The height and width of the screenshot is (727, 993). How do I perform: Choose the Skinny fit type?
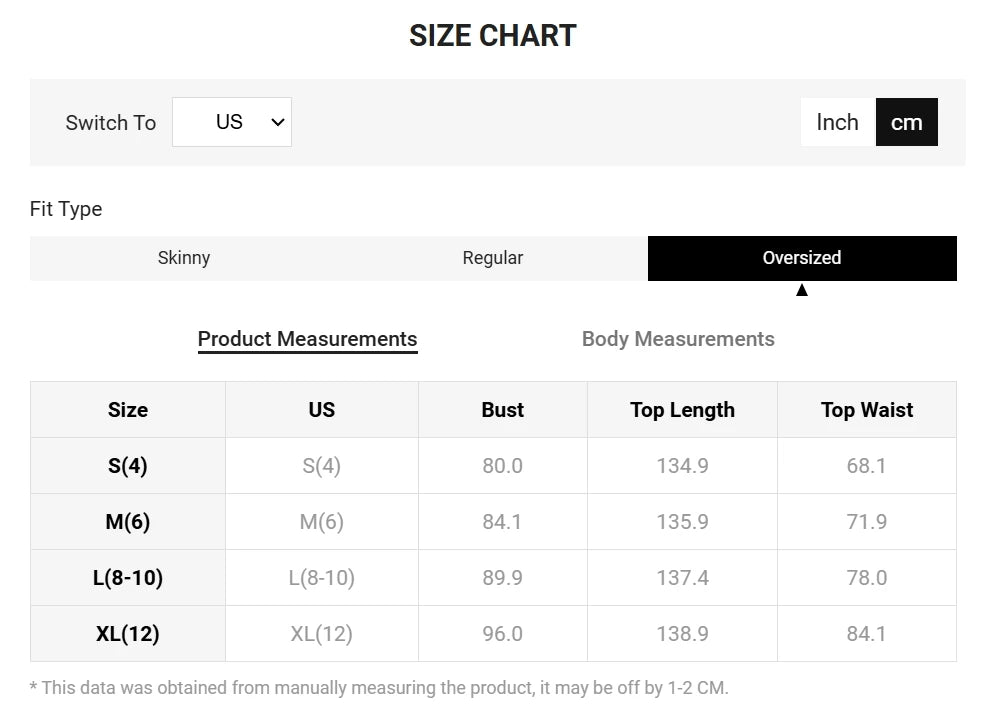tap(184, 258)
